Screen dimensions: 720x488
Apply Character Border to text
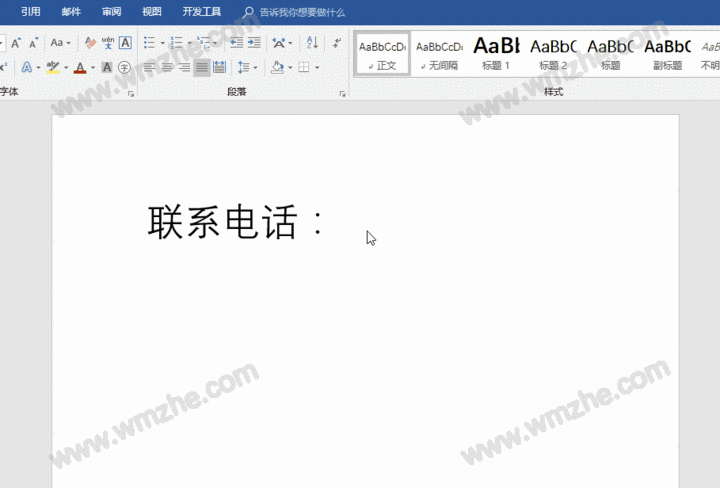pos(125,43)
